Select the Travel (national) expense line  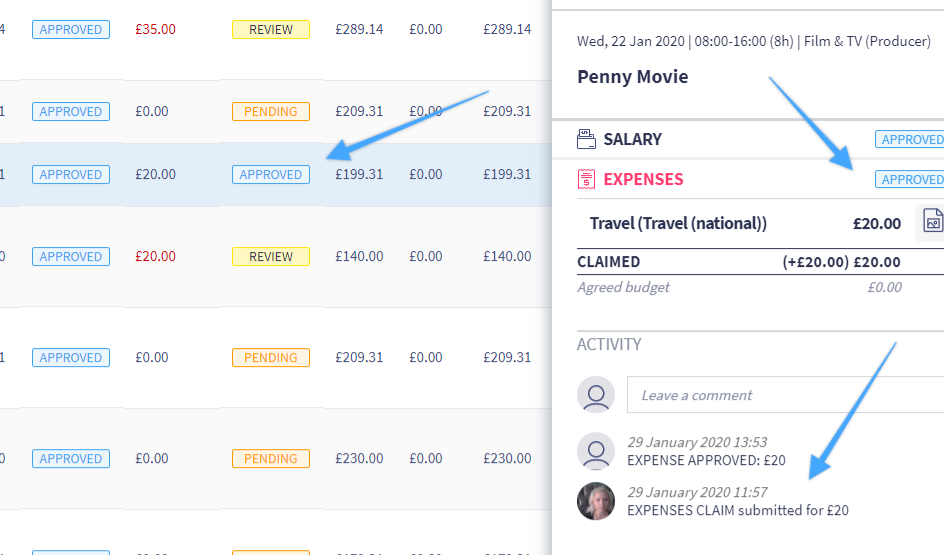coord(678,224)
